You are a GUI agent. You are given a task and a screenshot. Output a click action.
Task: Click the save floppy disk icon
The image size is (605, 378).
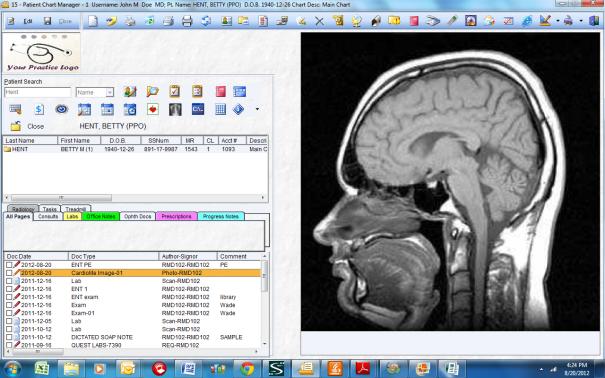coord(47,21)
